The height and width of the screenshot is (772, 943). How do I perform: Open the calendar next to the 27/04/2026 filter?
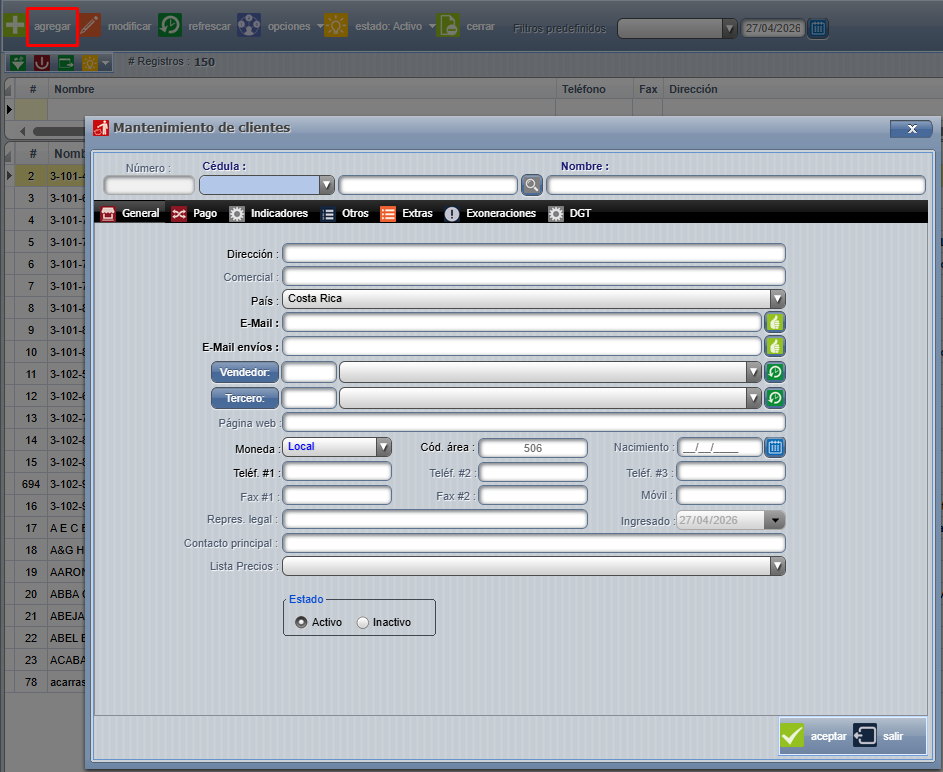pyautogui.click(x=818, y=28)
